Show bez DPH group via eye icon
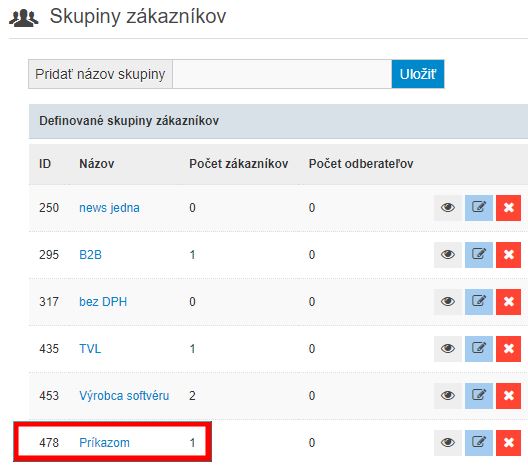Image resolution: width=528 pixels, height=468 pixels. [x=448, y=302]
